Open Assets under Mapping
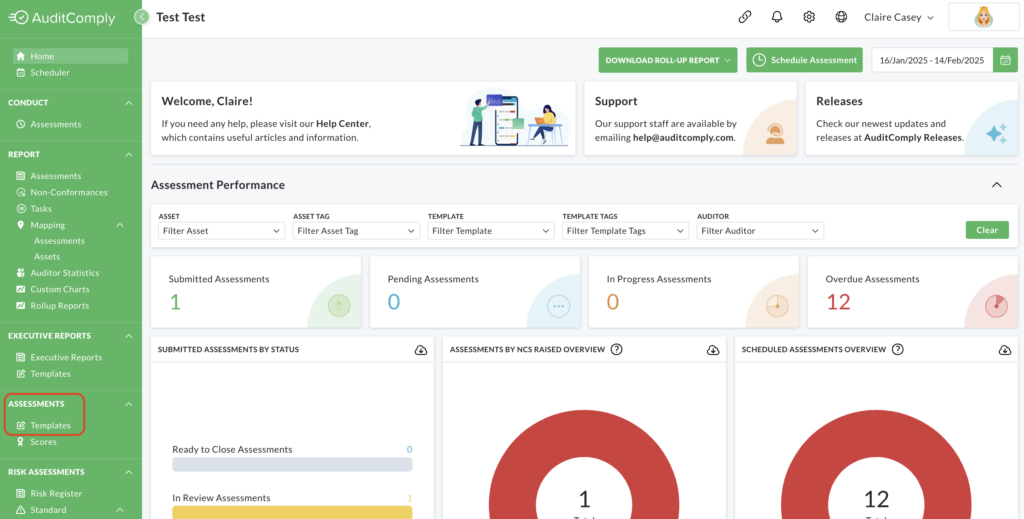The height and width of the screenshot is (519, 1024). (47, 257)
